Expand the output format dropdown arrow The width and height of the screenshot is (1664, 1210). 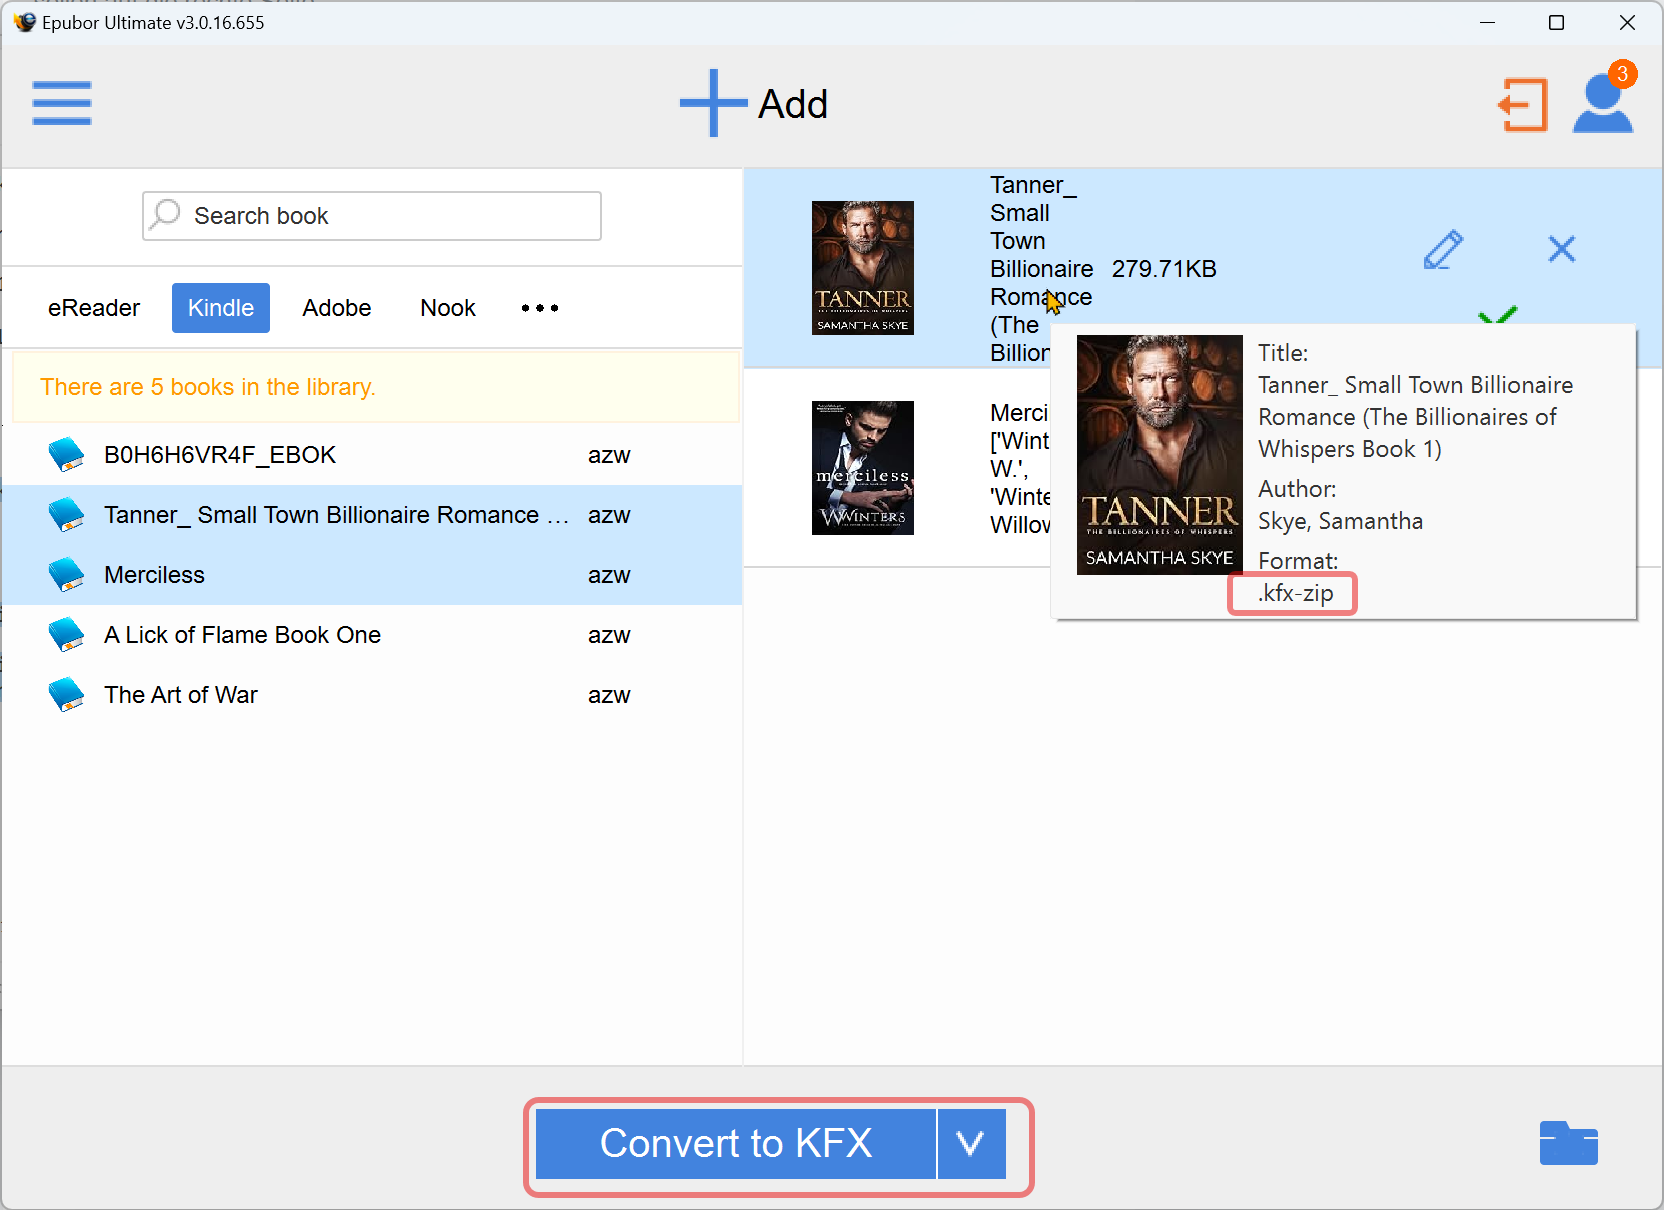click(971, 1143)
